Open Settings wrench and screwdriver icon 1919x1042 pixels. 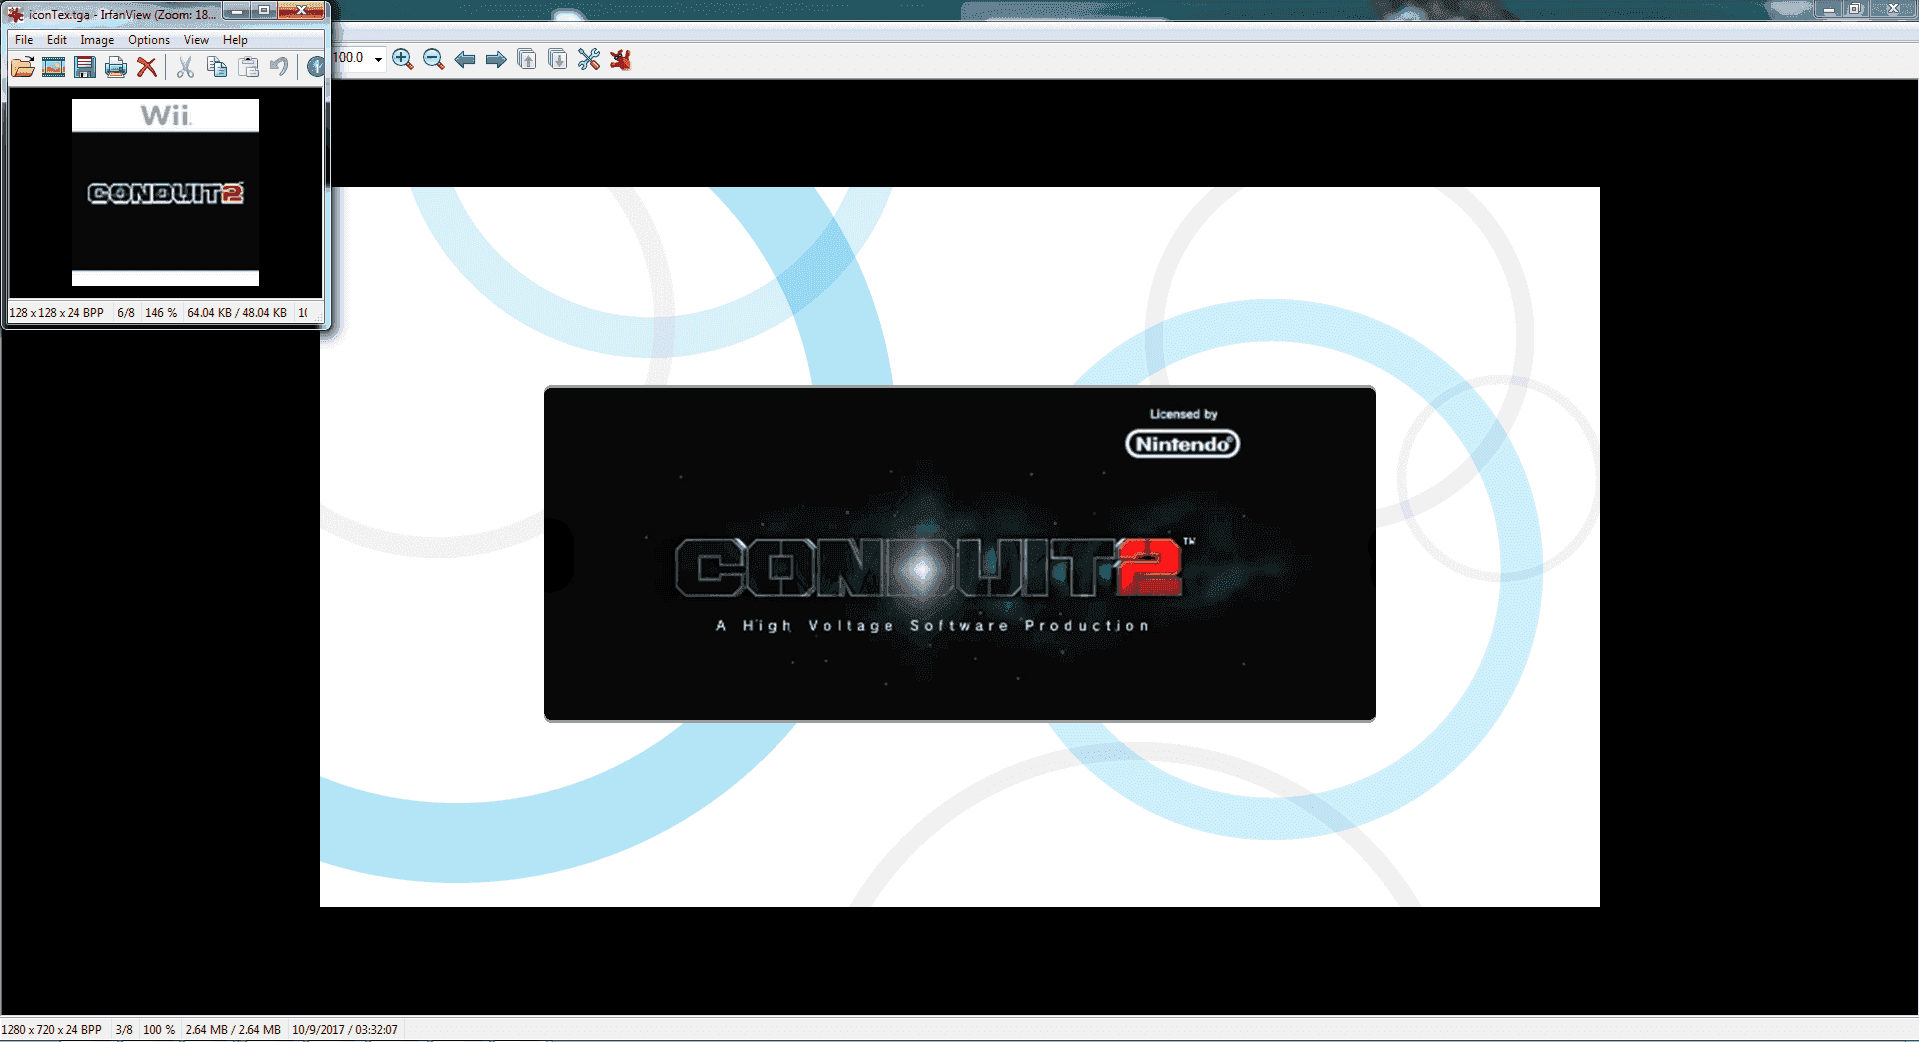(x=589, y=59)
